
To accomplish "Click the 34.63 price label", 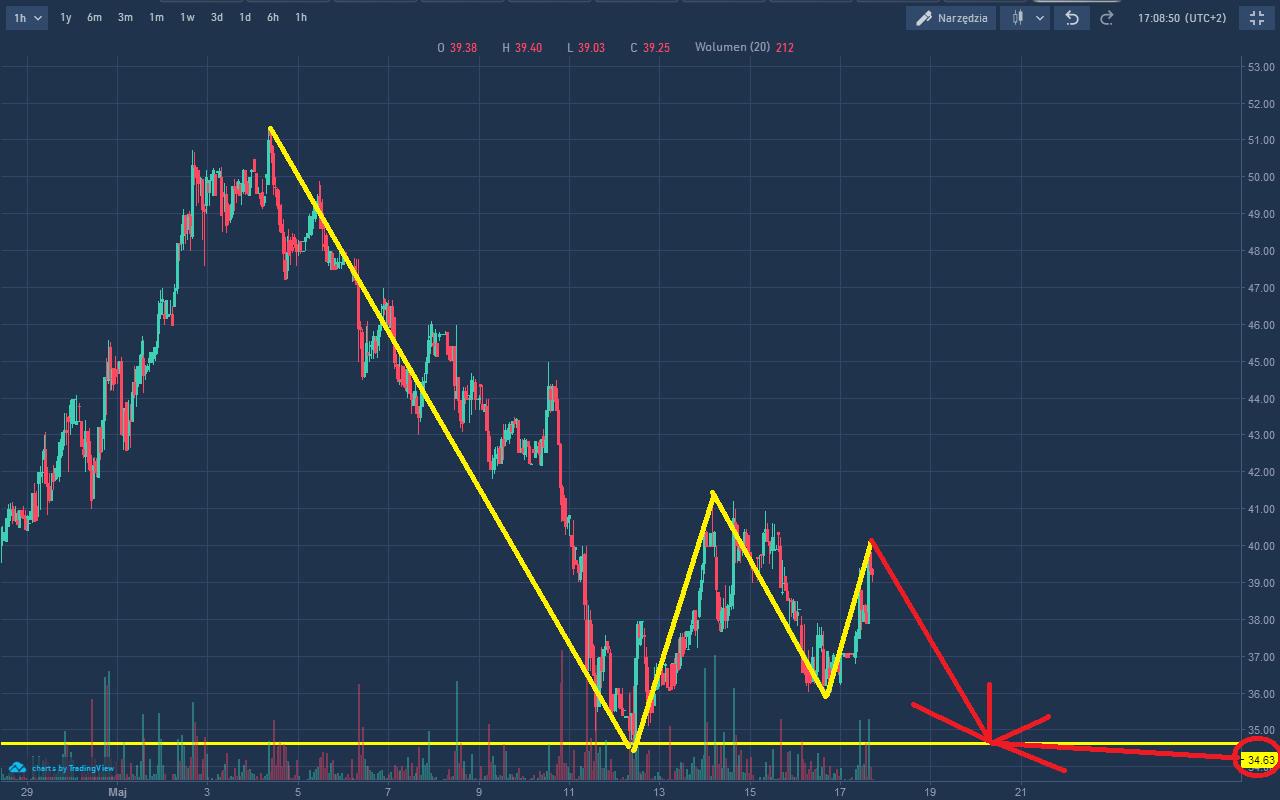I will coord(1260,760).
